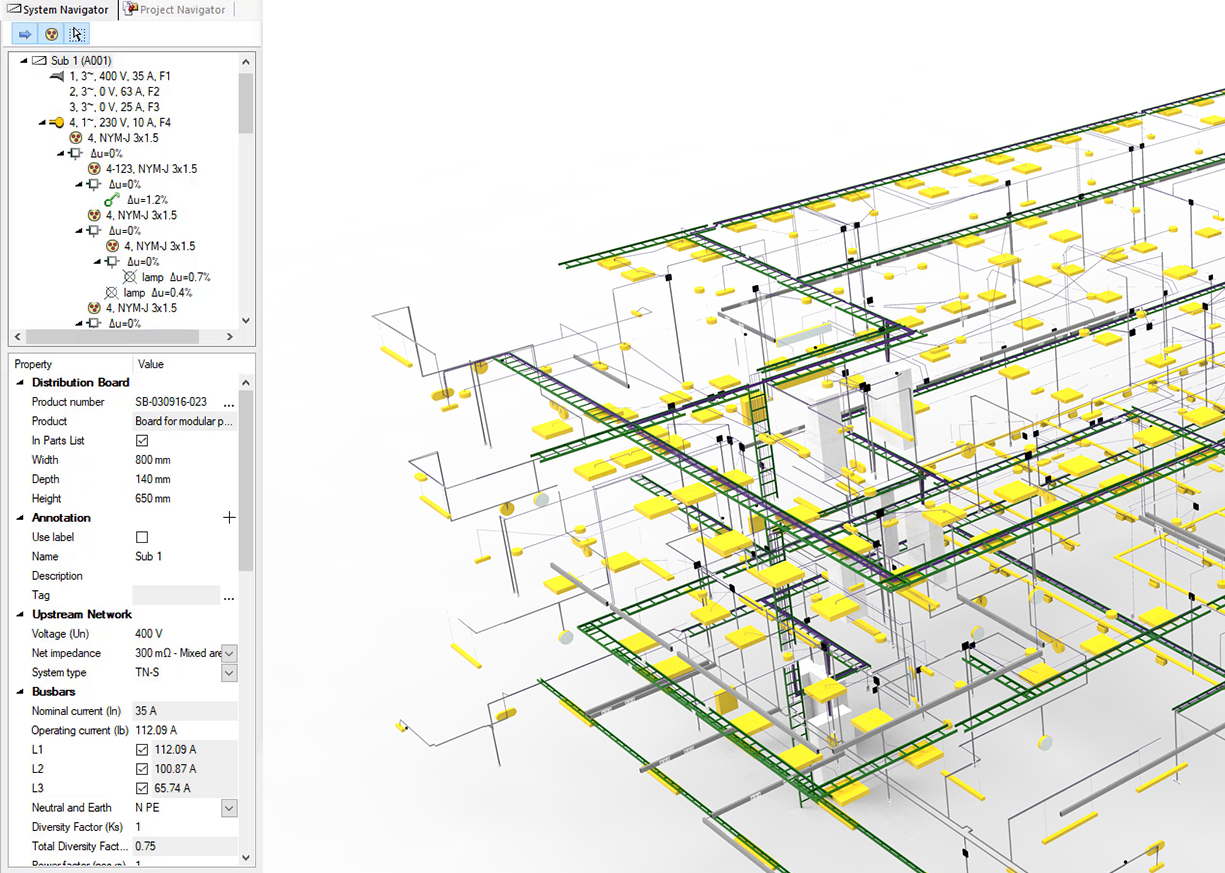Click the empty Description value field

186,576
